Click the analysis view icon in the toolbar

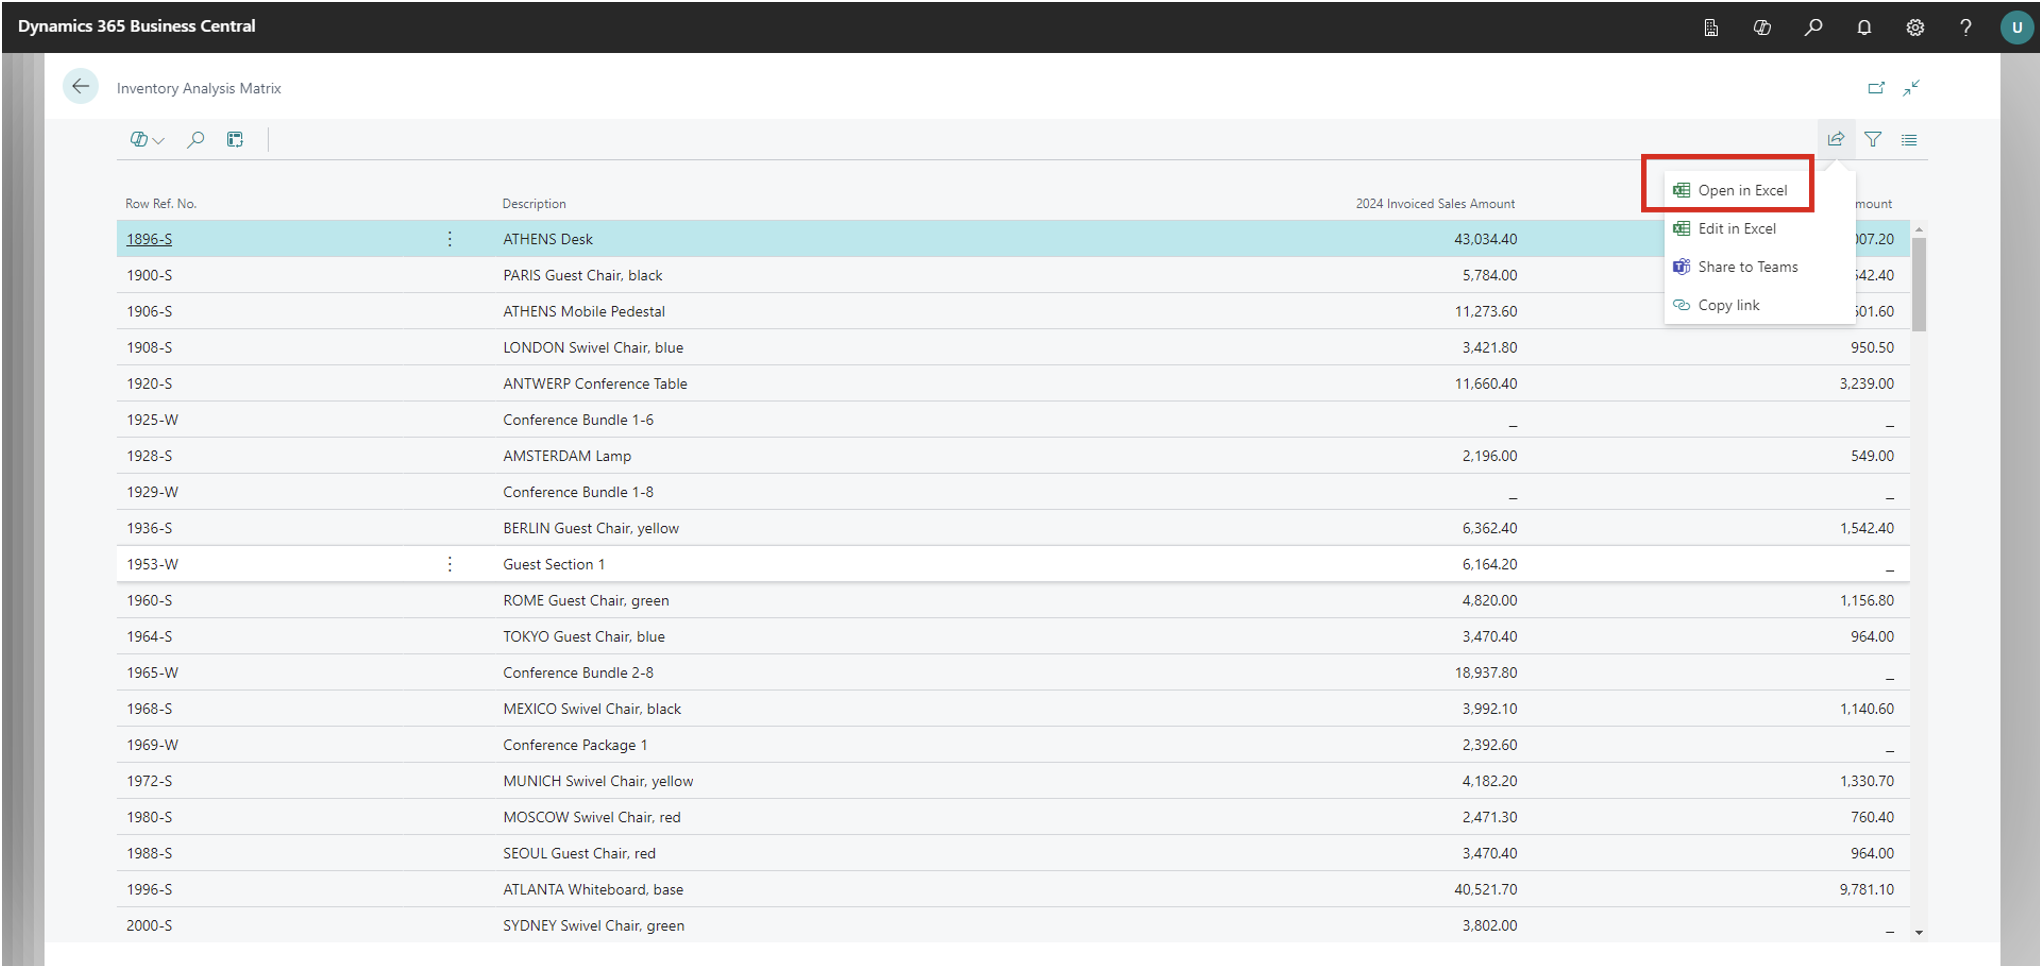(235, 140)
